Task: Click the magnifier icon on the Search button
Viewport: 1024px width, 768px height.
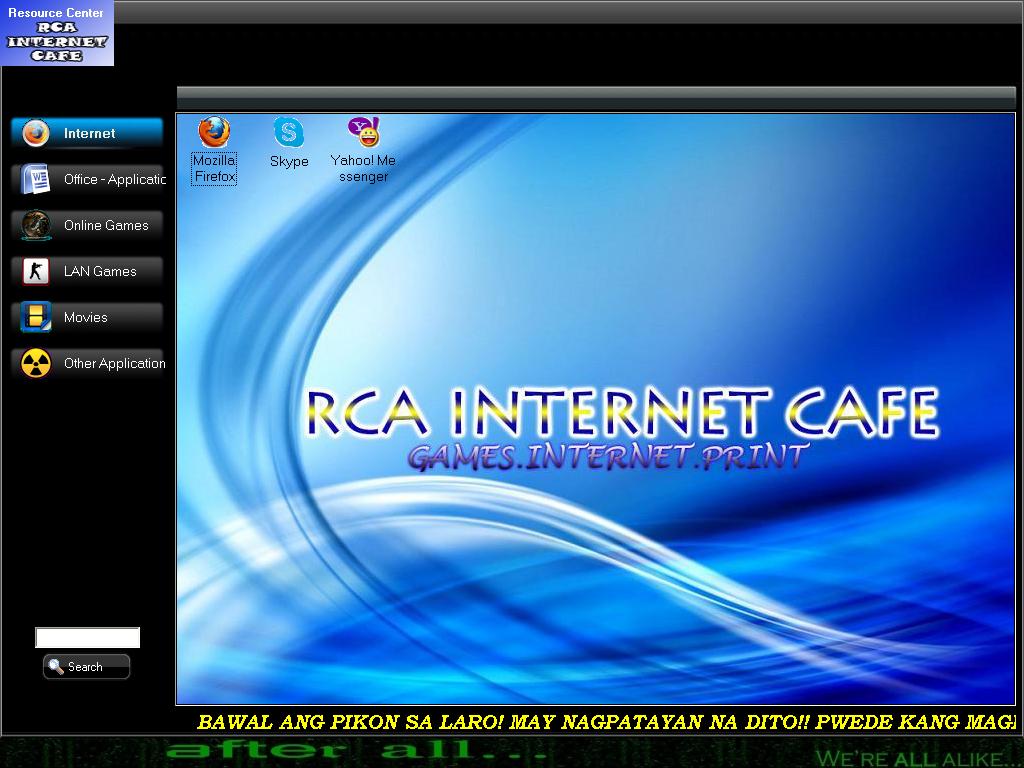Action: coord(55,667)
